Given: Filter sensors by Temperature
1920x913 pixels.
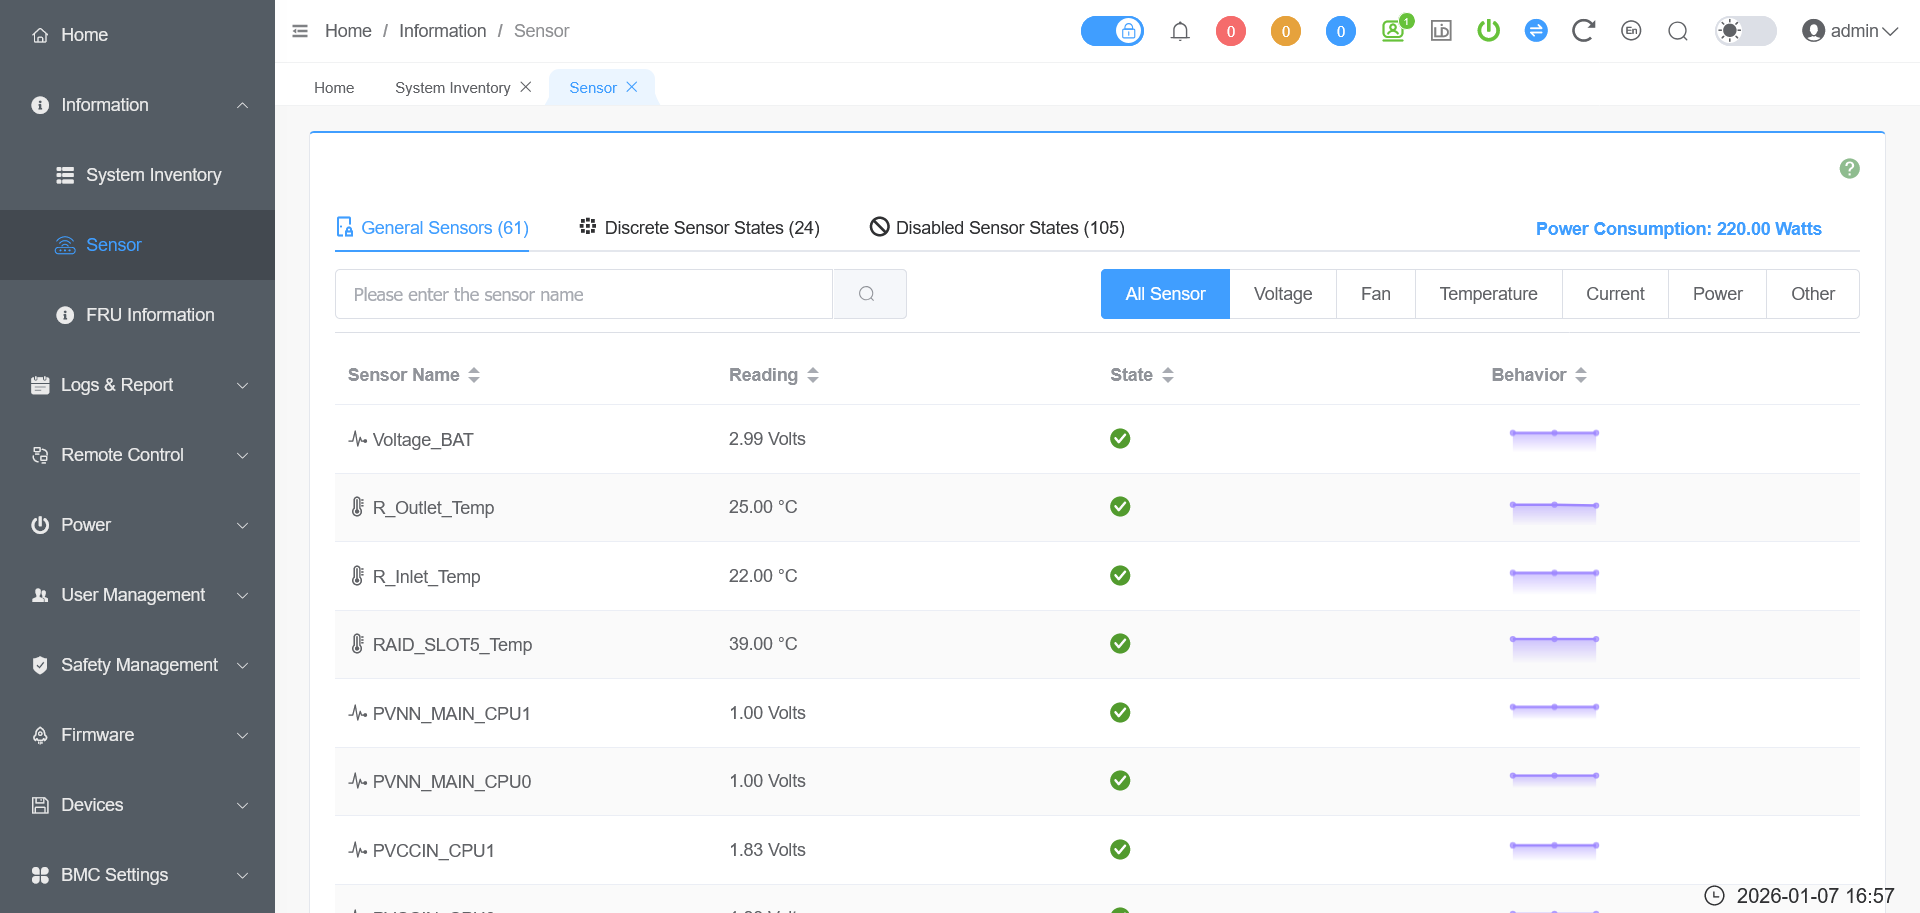Looking at the screenshot, I should [x=1488, y=294].
